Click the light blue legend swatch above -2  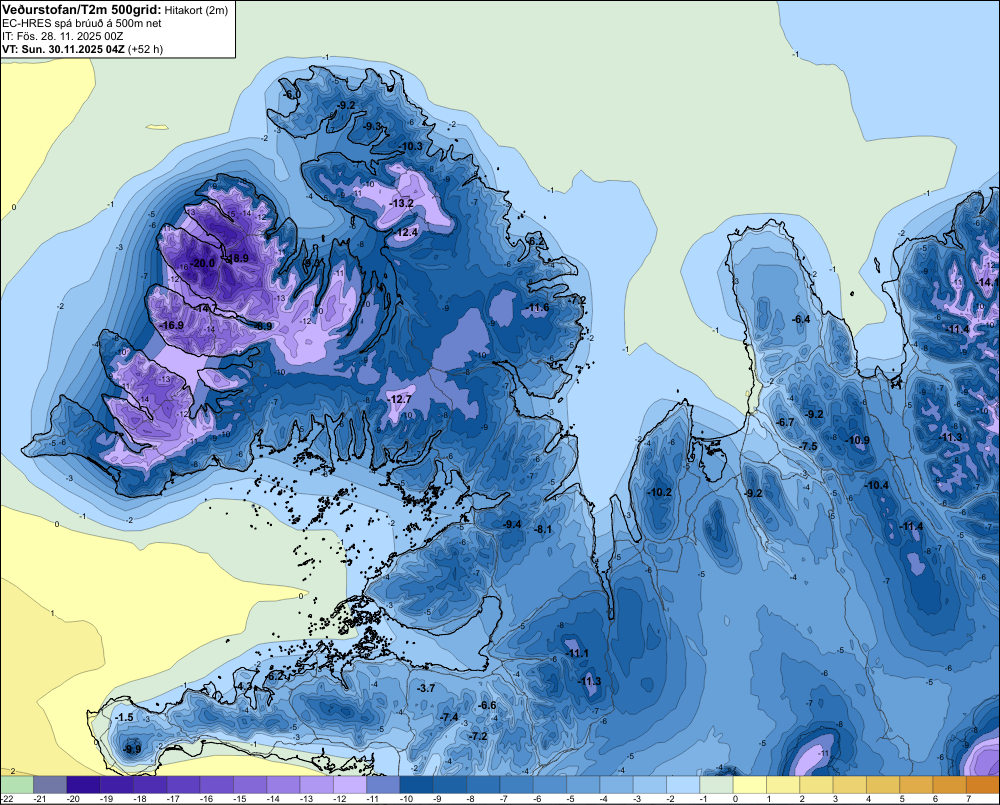(683, 785)
